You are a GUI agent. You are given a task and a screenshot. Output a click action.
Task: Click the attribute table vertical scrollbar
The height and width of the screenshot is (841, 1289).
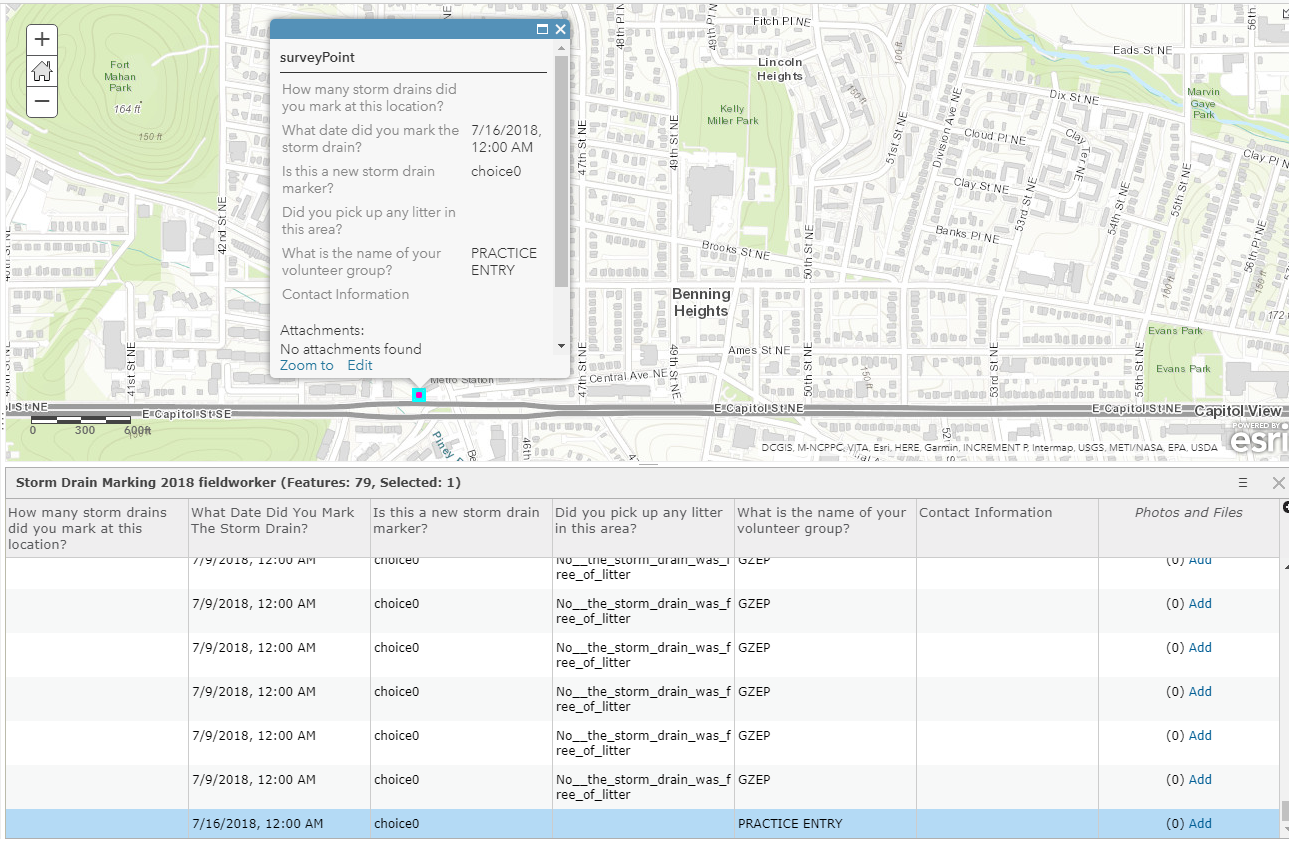tap(1285, 690)
